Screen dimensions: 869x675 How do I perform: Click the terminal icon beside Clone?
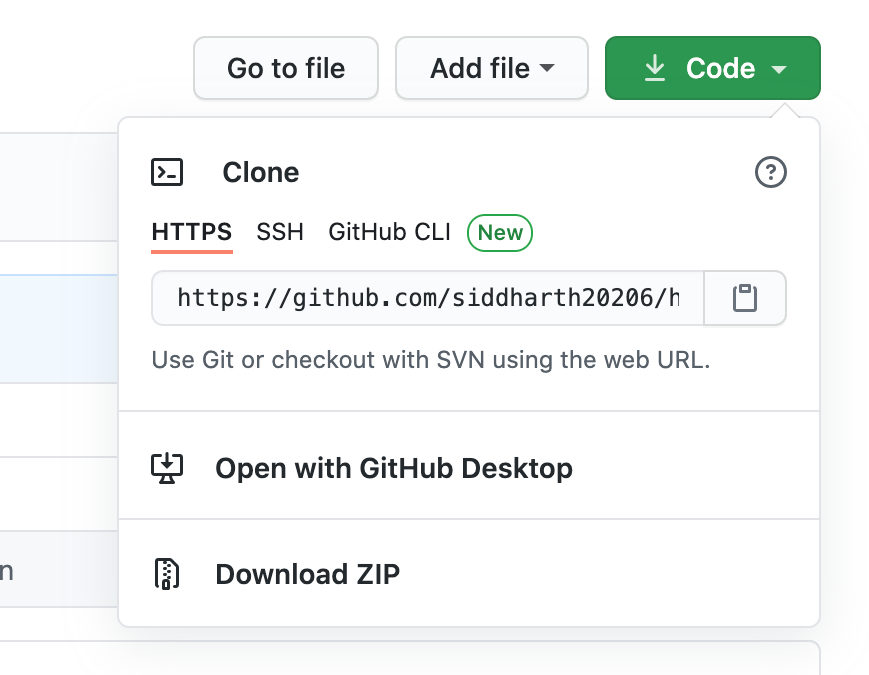167,172
